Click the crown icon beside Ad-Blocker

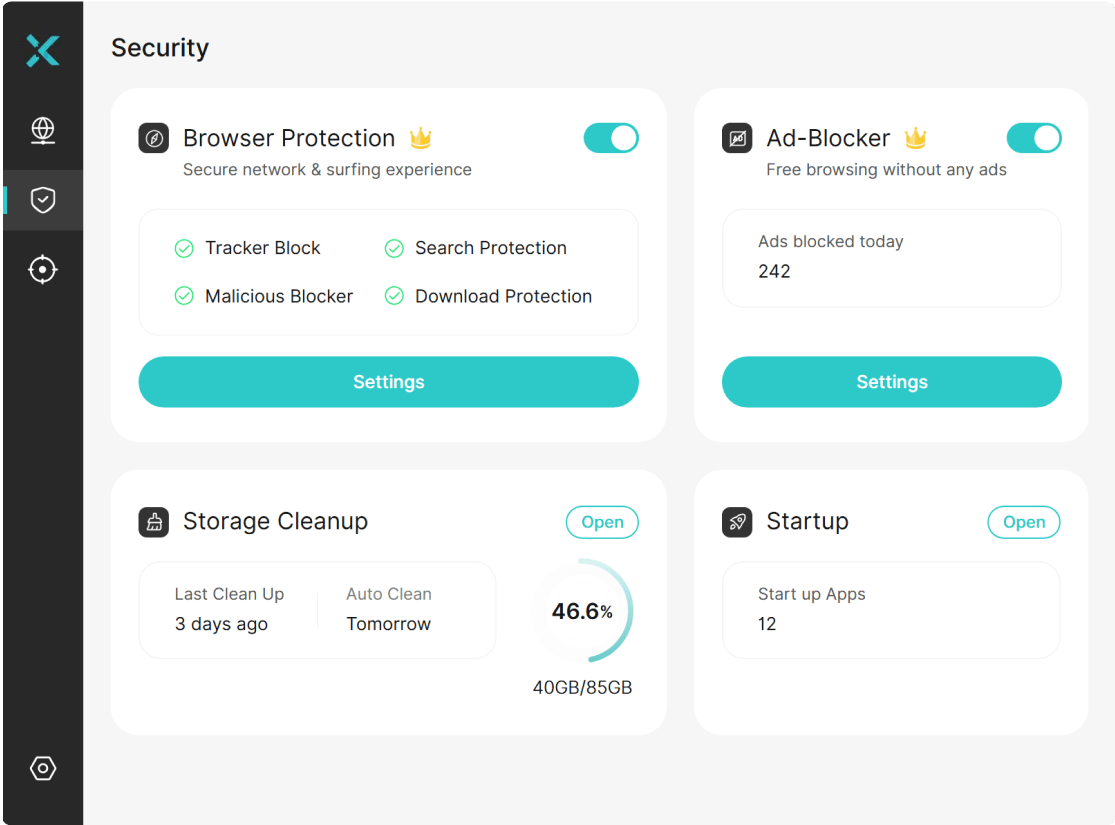pyautogui.click(x=915, y=137)
